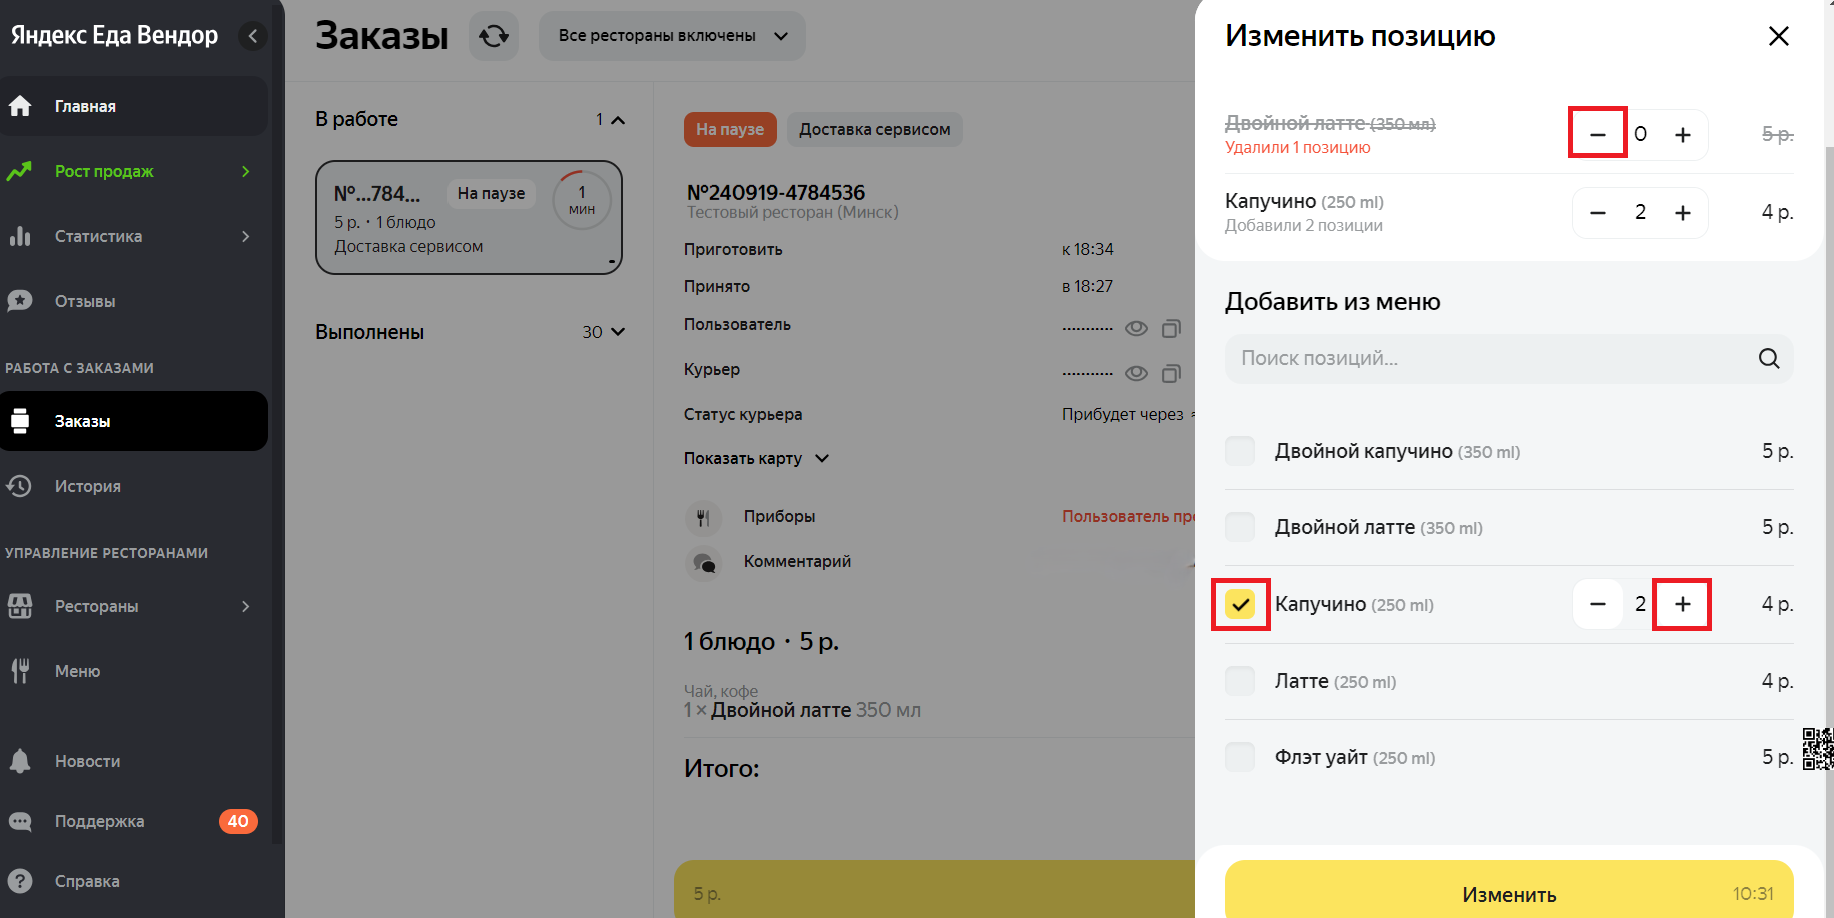This screenshot has height=918, width=1834.
Task: Click the Яндекс Еда Вендор logo
Action: pyautogui.click(x=114, y=35)
